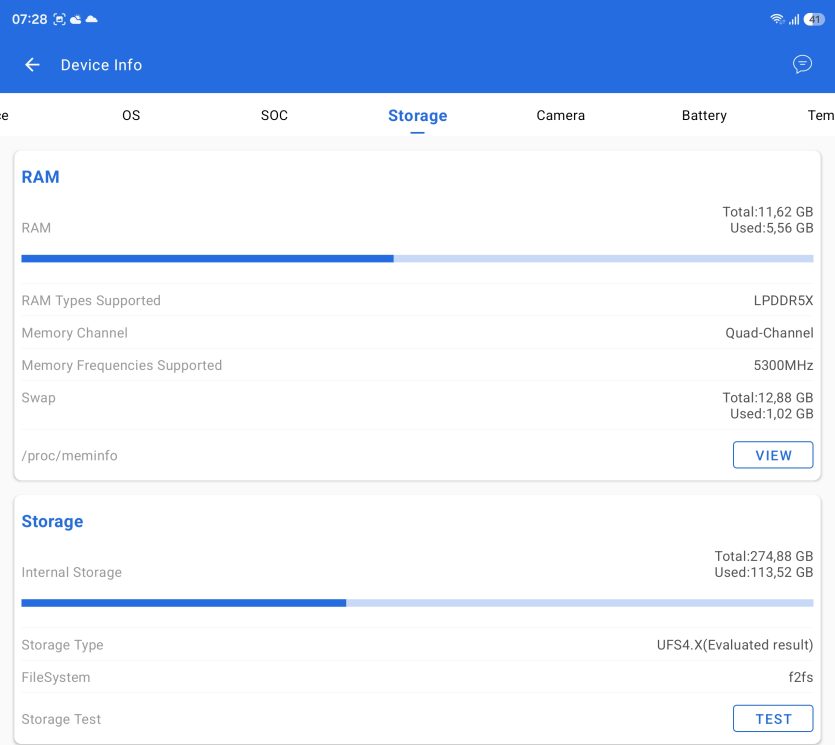Select the Storage tab
The height and width of the screenshot is (745, 835).
[x=418, y=116]
